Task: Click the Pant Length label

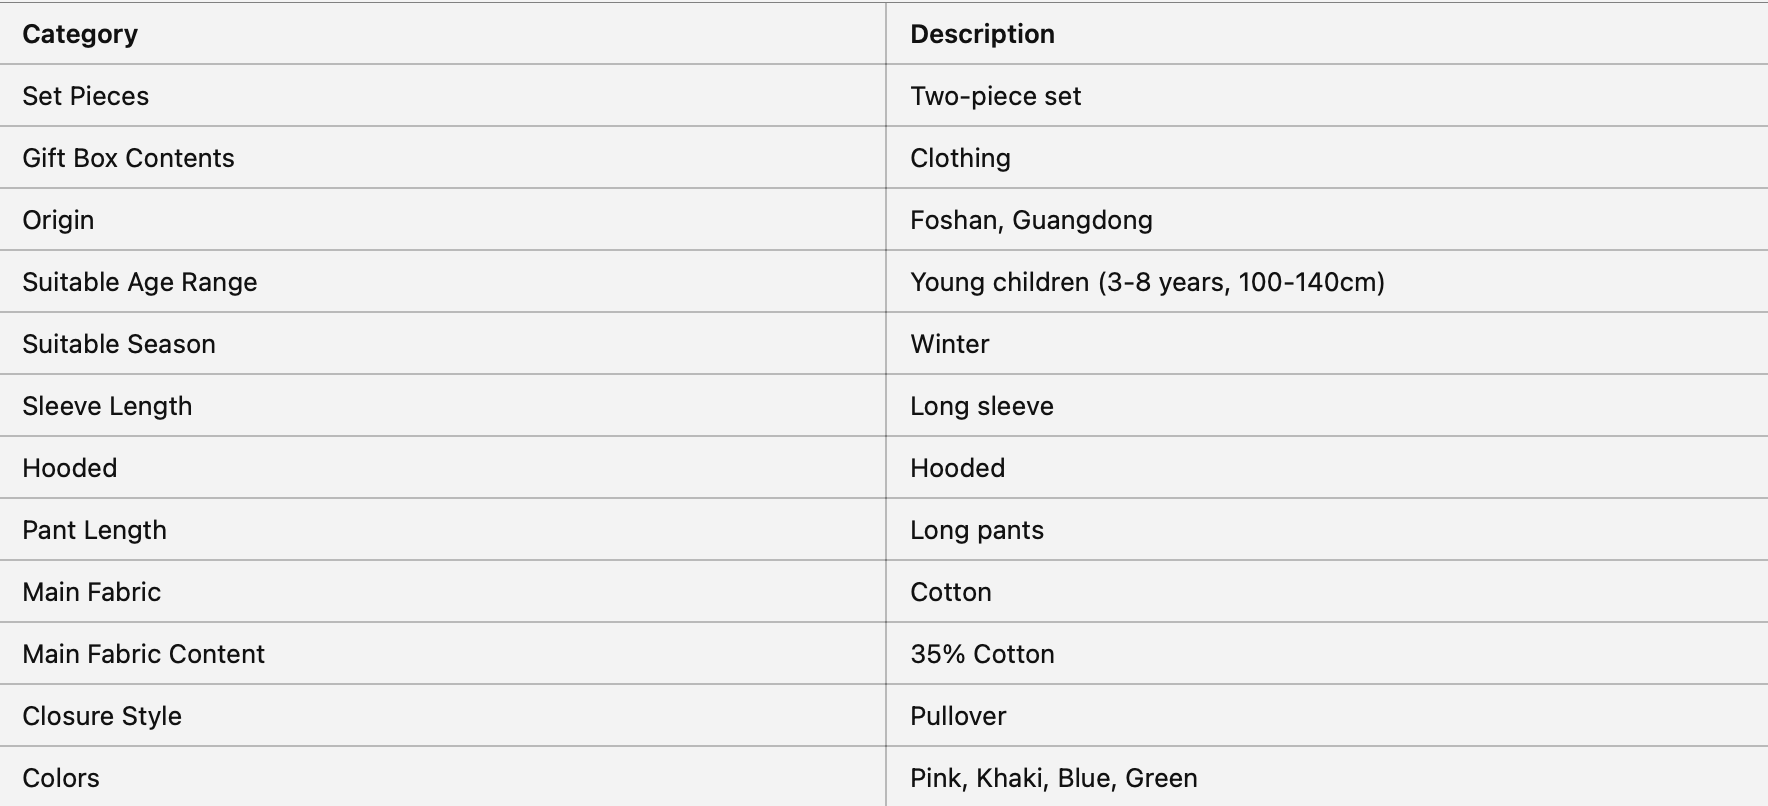Action: 94,530
